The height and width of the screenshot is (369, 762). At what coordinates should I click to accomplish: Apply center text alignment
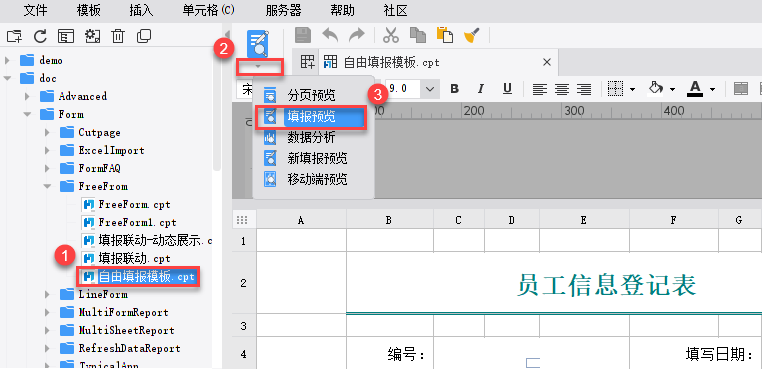pos(562,89)
